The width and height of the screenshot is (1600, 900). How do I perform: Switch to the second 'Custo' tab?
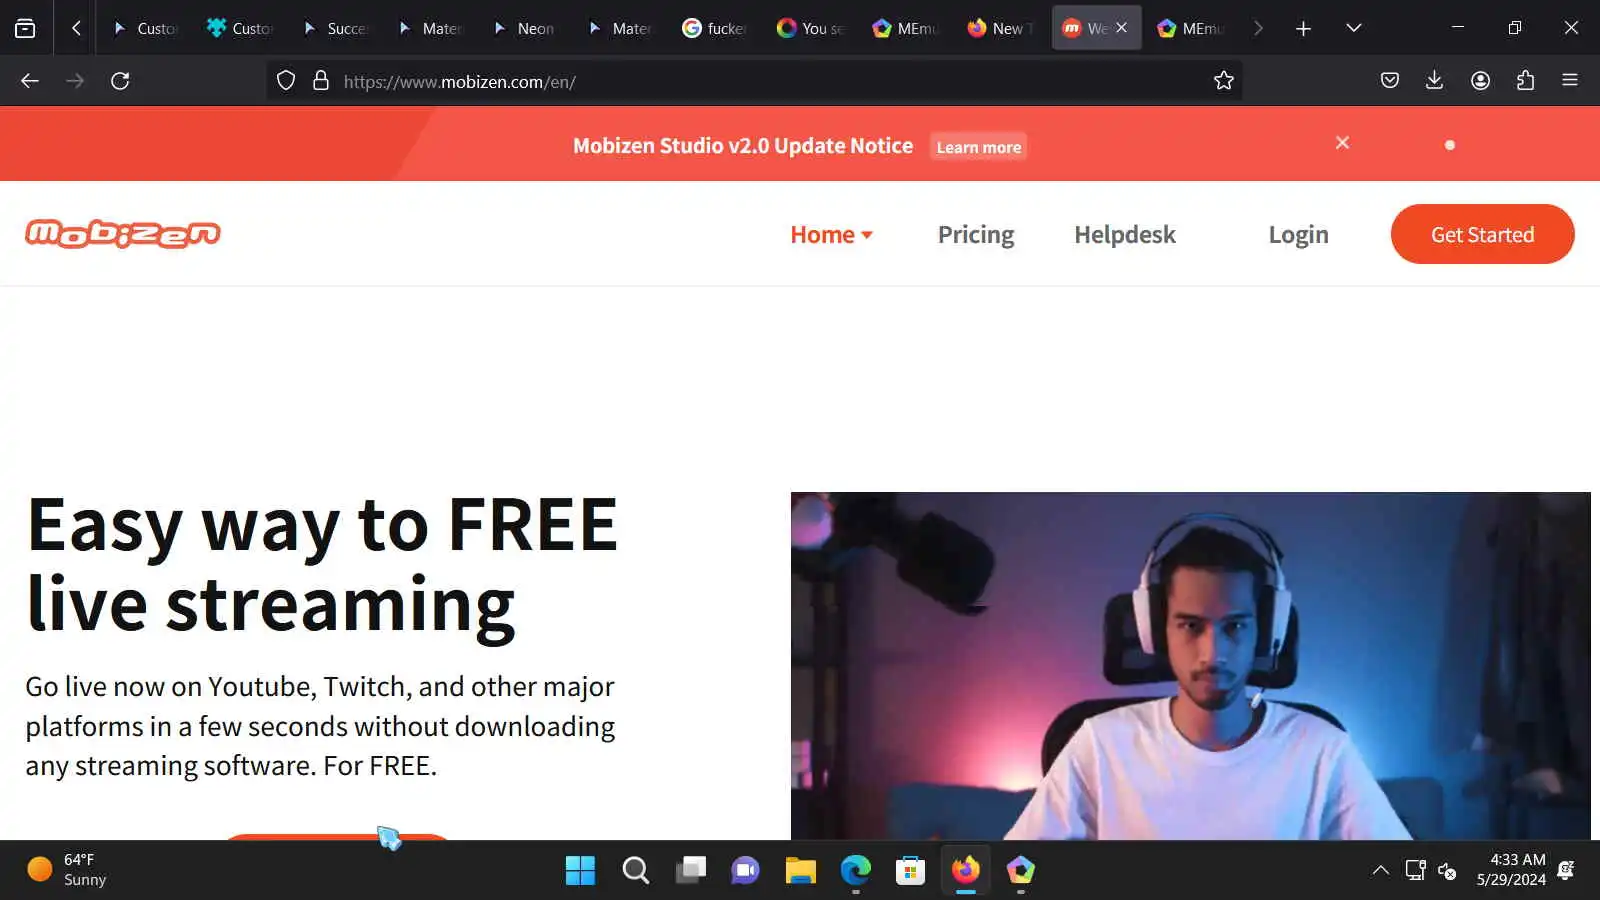click(240, 28)
